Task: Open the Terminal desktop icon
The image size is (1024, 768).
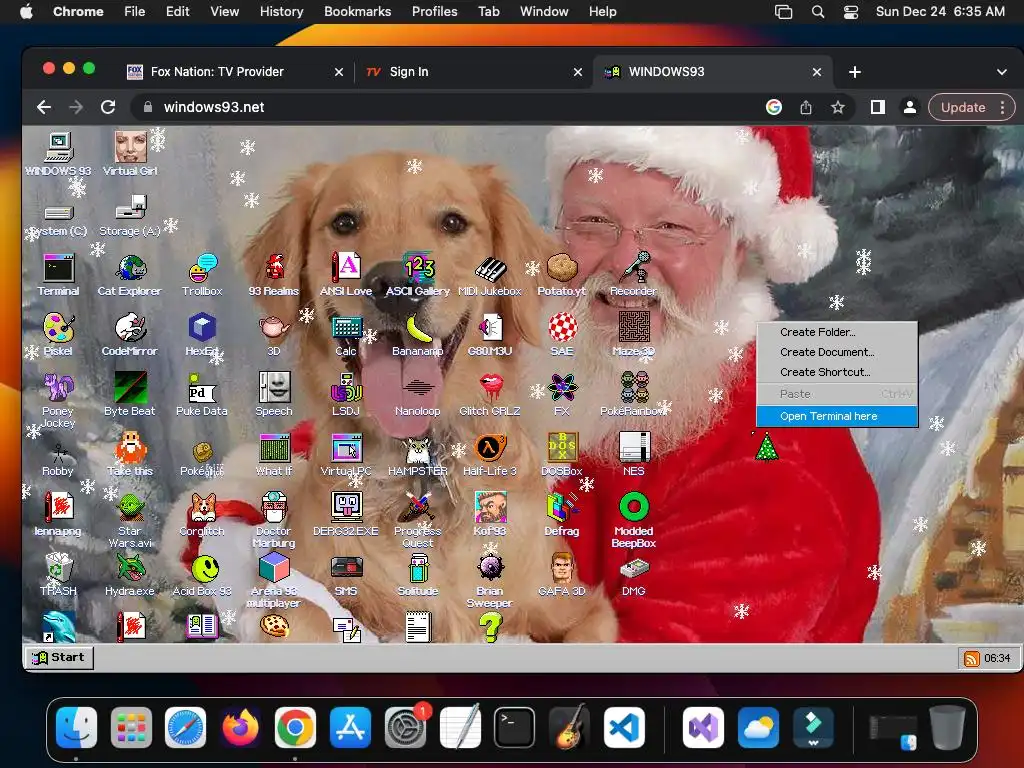Action: pos(58,274)
